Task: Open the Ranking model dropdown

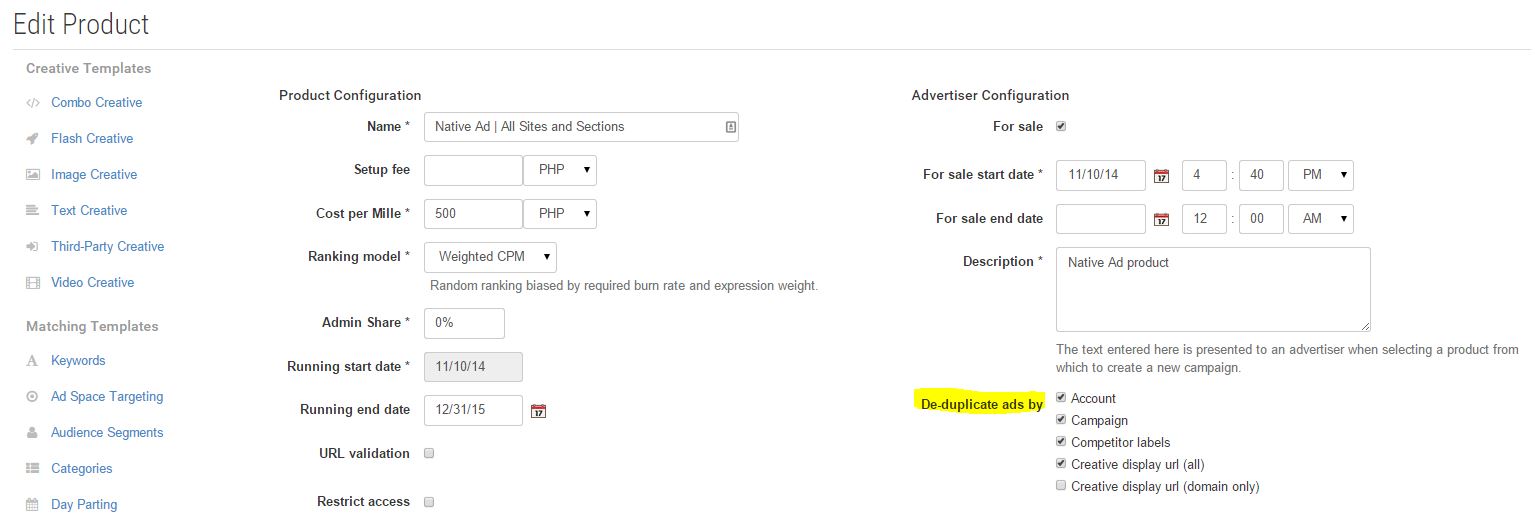Action: pos(490,257)
